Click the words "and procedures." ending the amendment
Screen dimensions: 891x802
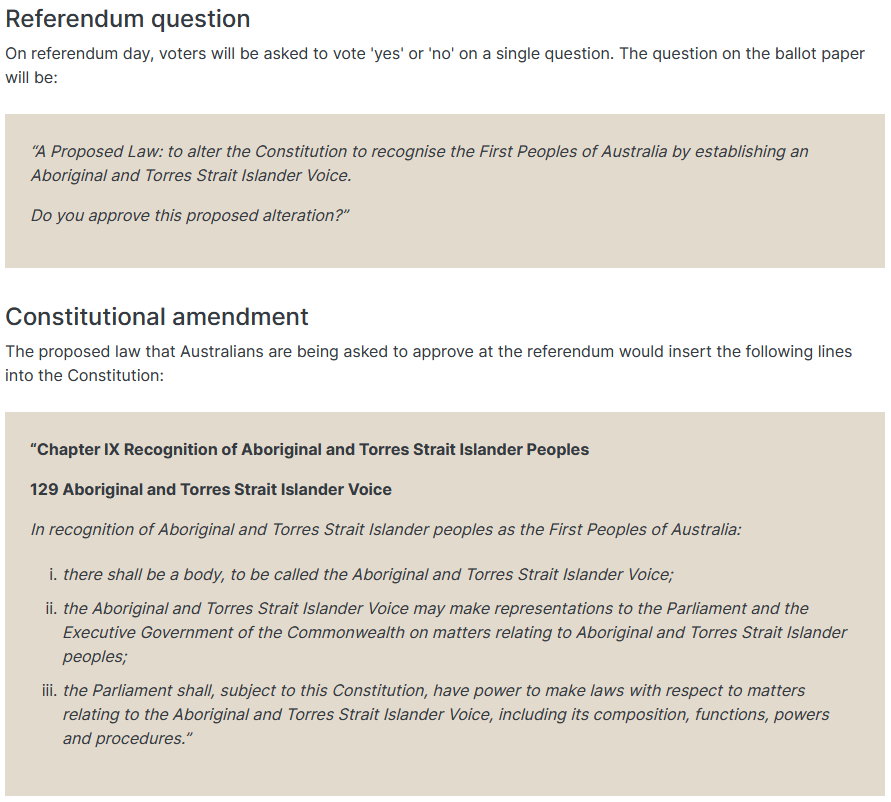point(123,739)
